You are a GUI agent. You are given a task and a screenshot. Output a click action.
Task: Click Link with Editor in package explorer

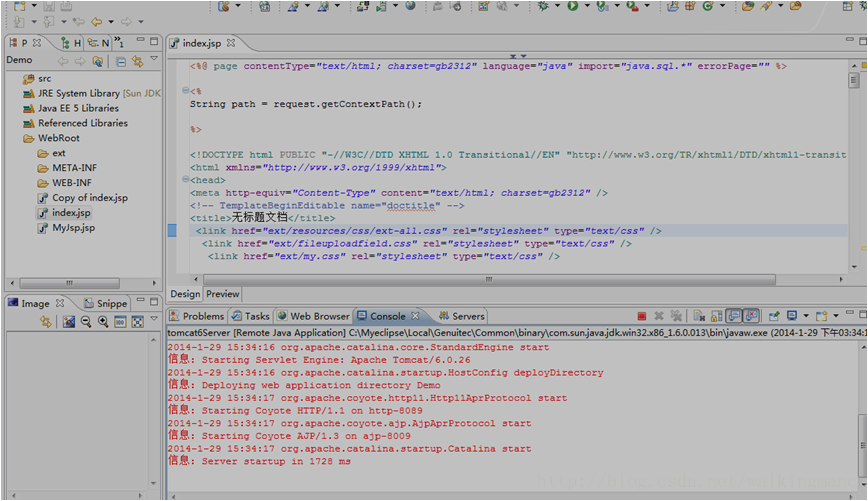(x=136, y=61)
